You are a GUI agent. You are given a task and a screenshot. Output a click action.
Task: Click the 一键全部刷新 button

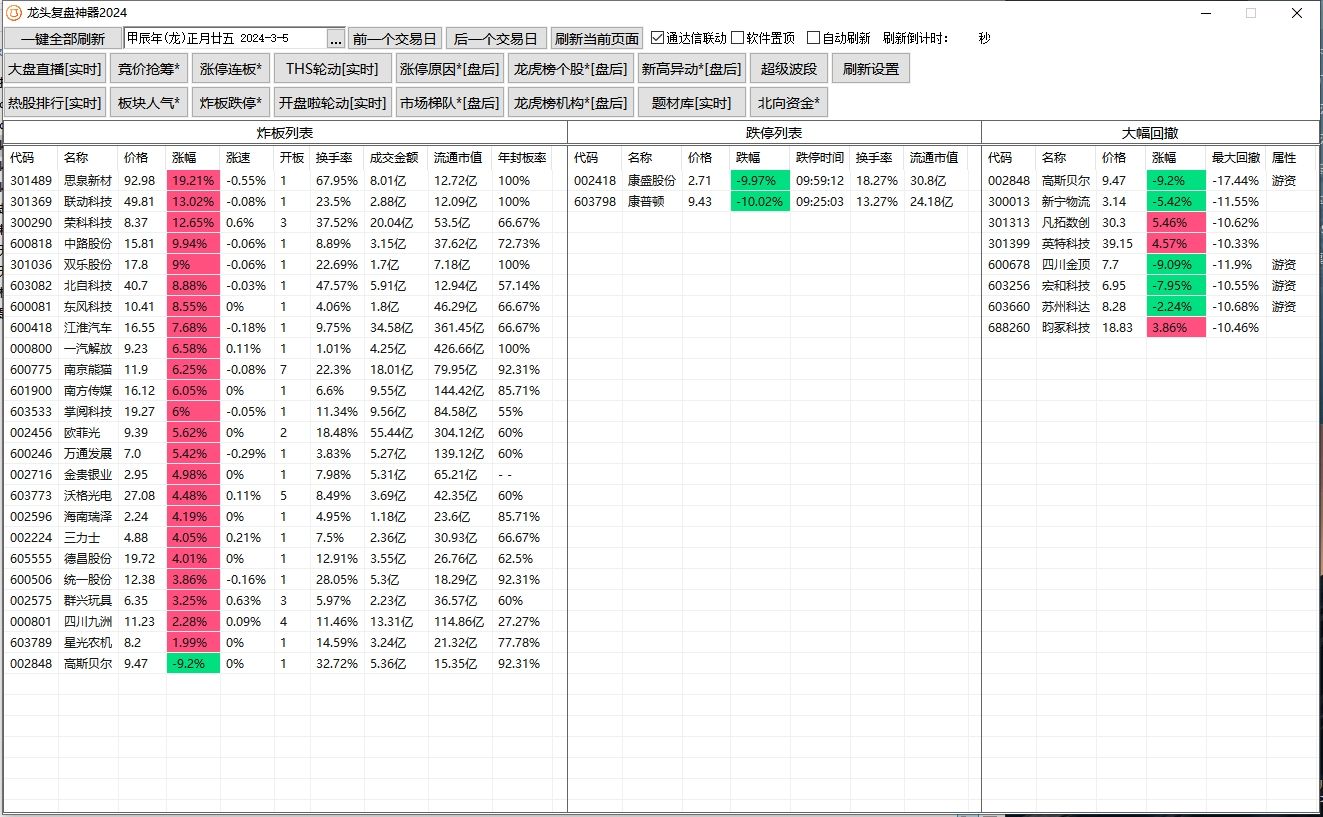click(x=63, y=39)
